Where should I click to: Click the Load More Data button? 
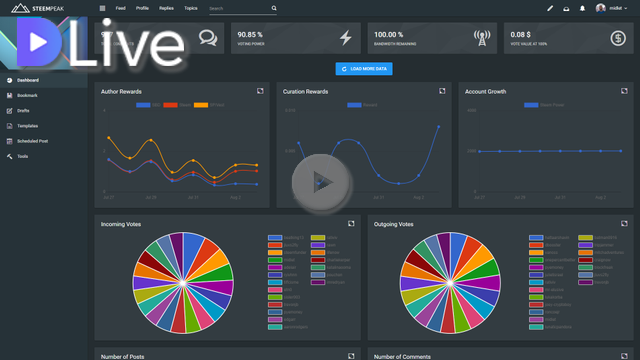click(x=364, y=69)
